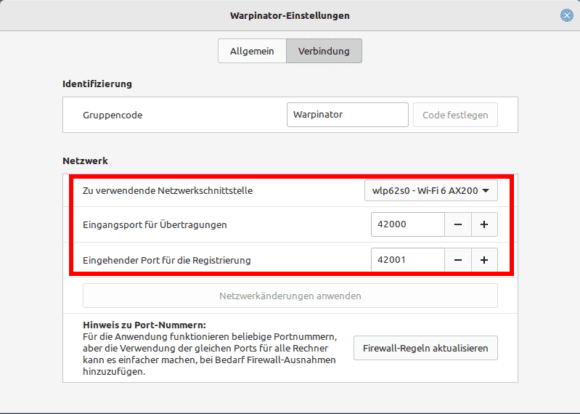This screenshot has width=580, height=414.
Task: Decrease Eingangsport für Übertragungen with minus
Action: [458, 225]
